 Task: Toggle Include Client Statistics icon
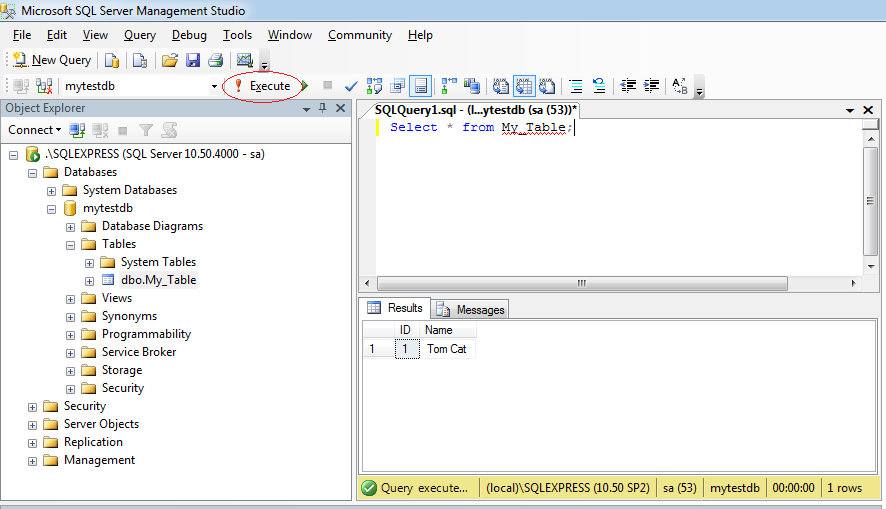pyautogui.click(x=472, y=86)
